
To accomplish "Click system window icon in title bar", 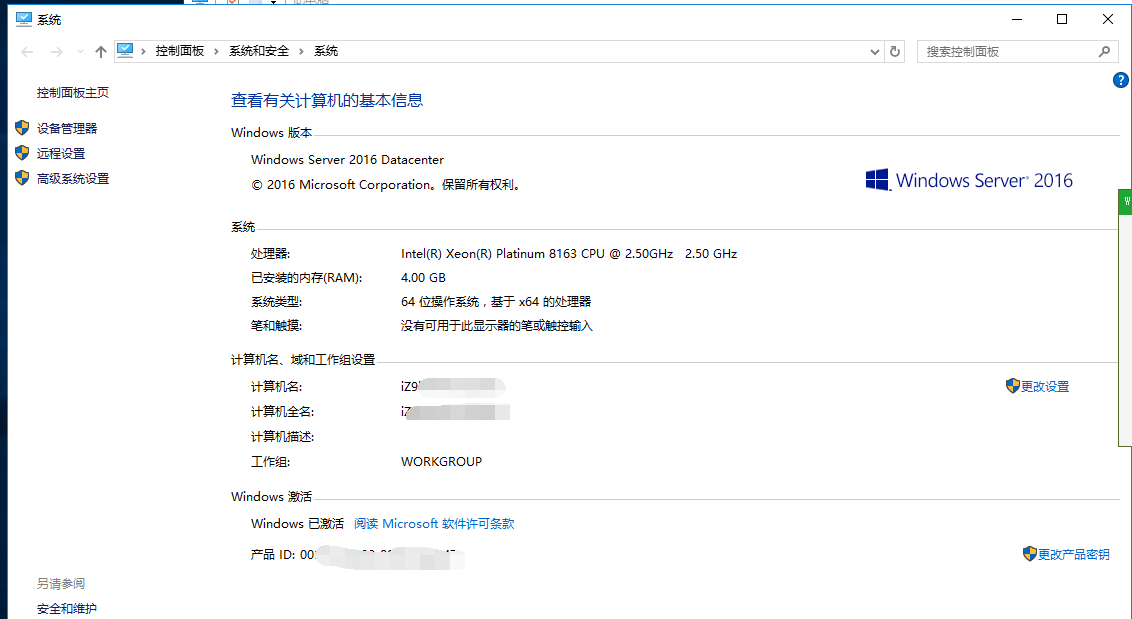I will [24, 20].
